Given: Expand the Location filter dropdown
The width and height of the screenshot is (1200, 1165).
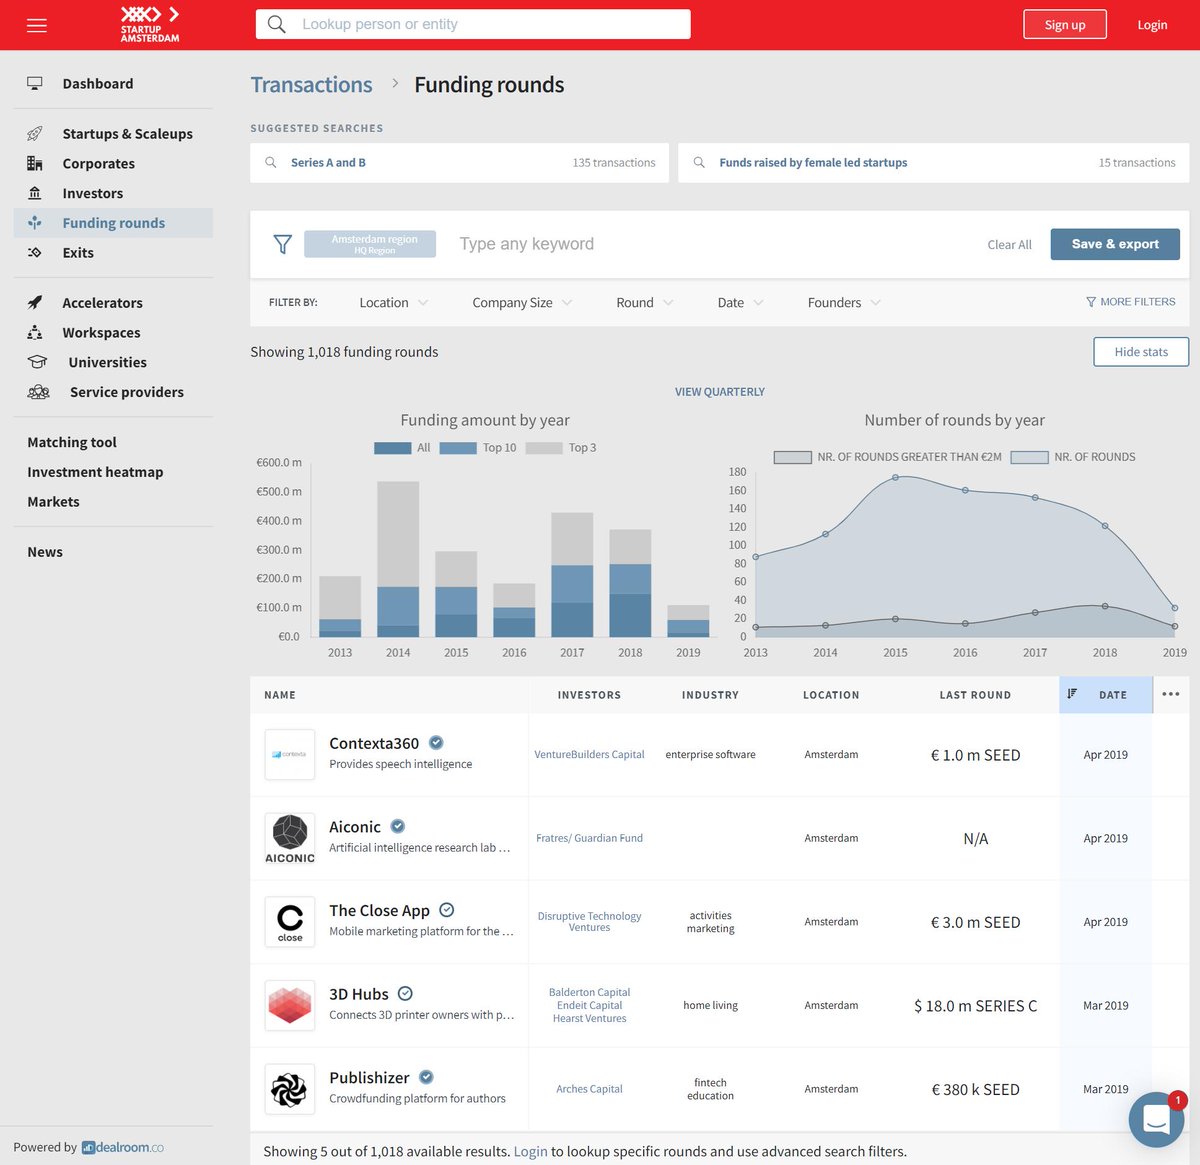Looking at the screenshot, I should point(394,302).
